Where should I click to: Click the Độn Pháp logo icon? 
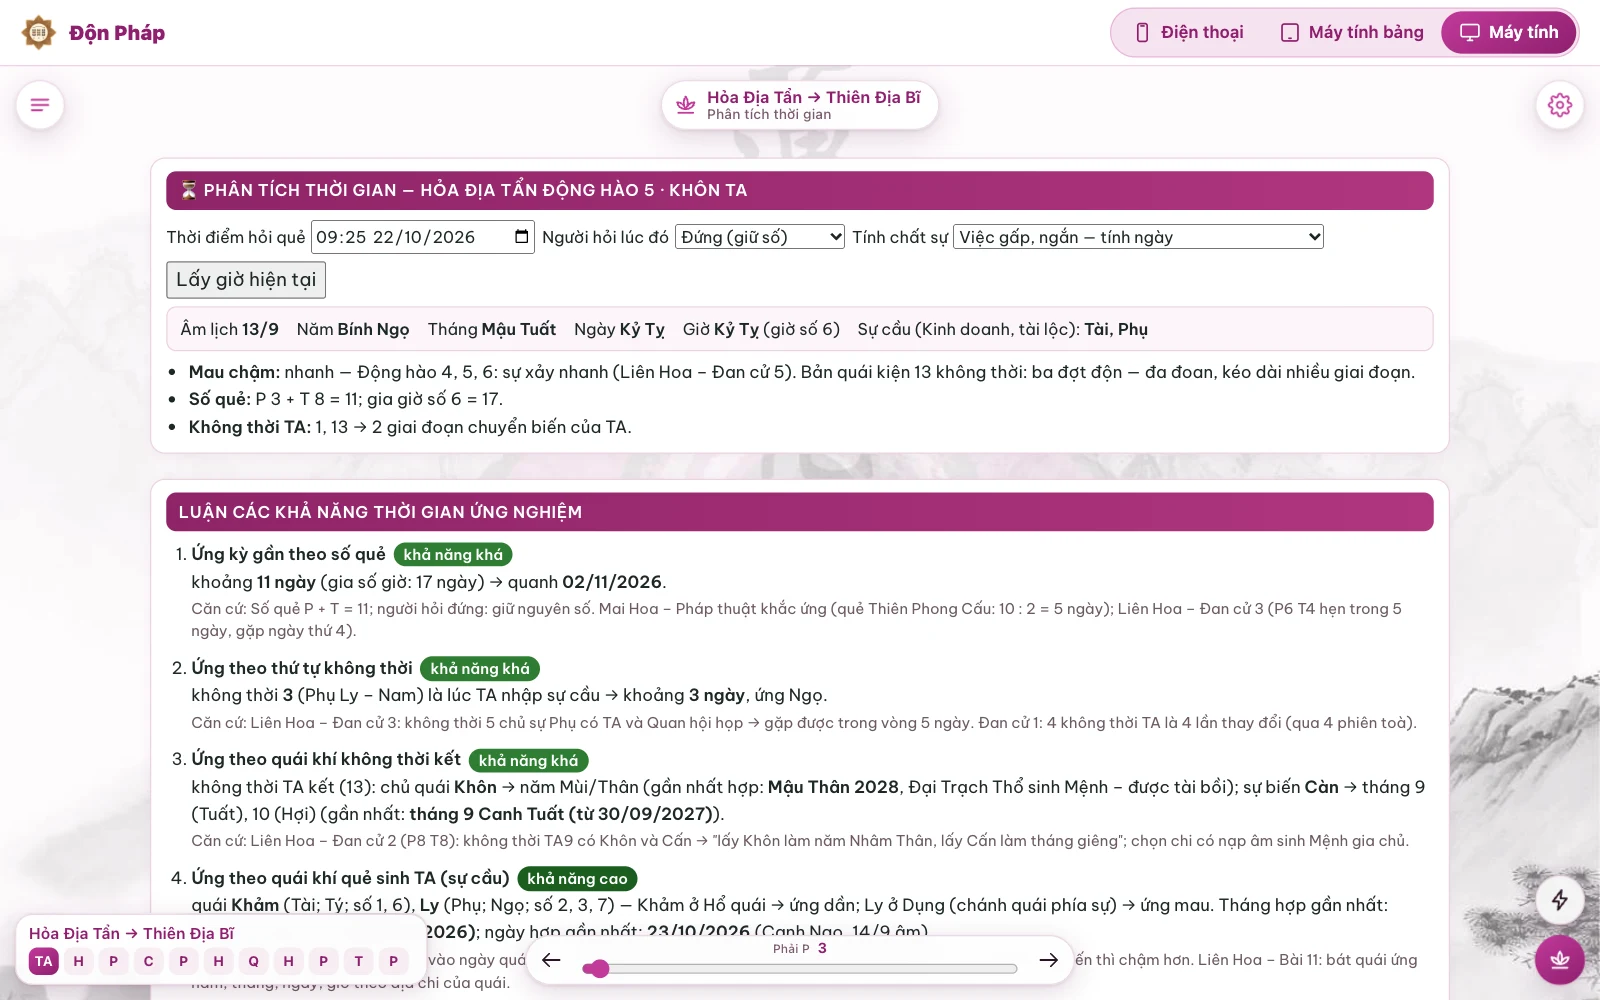coord(39,33)
